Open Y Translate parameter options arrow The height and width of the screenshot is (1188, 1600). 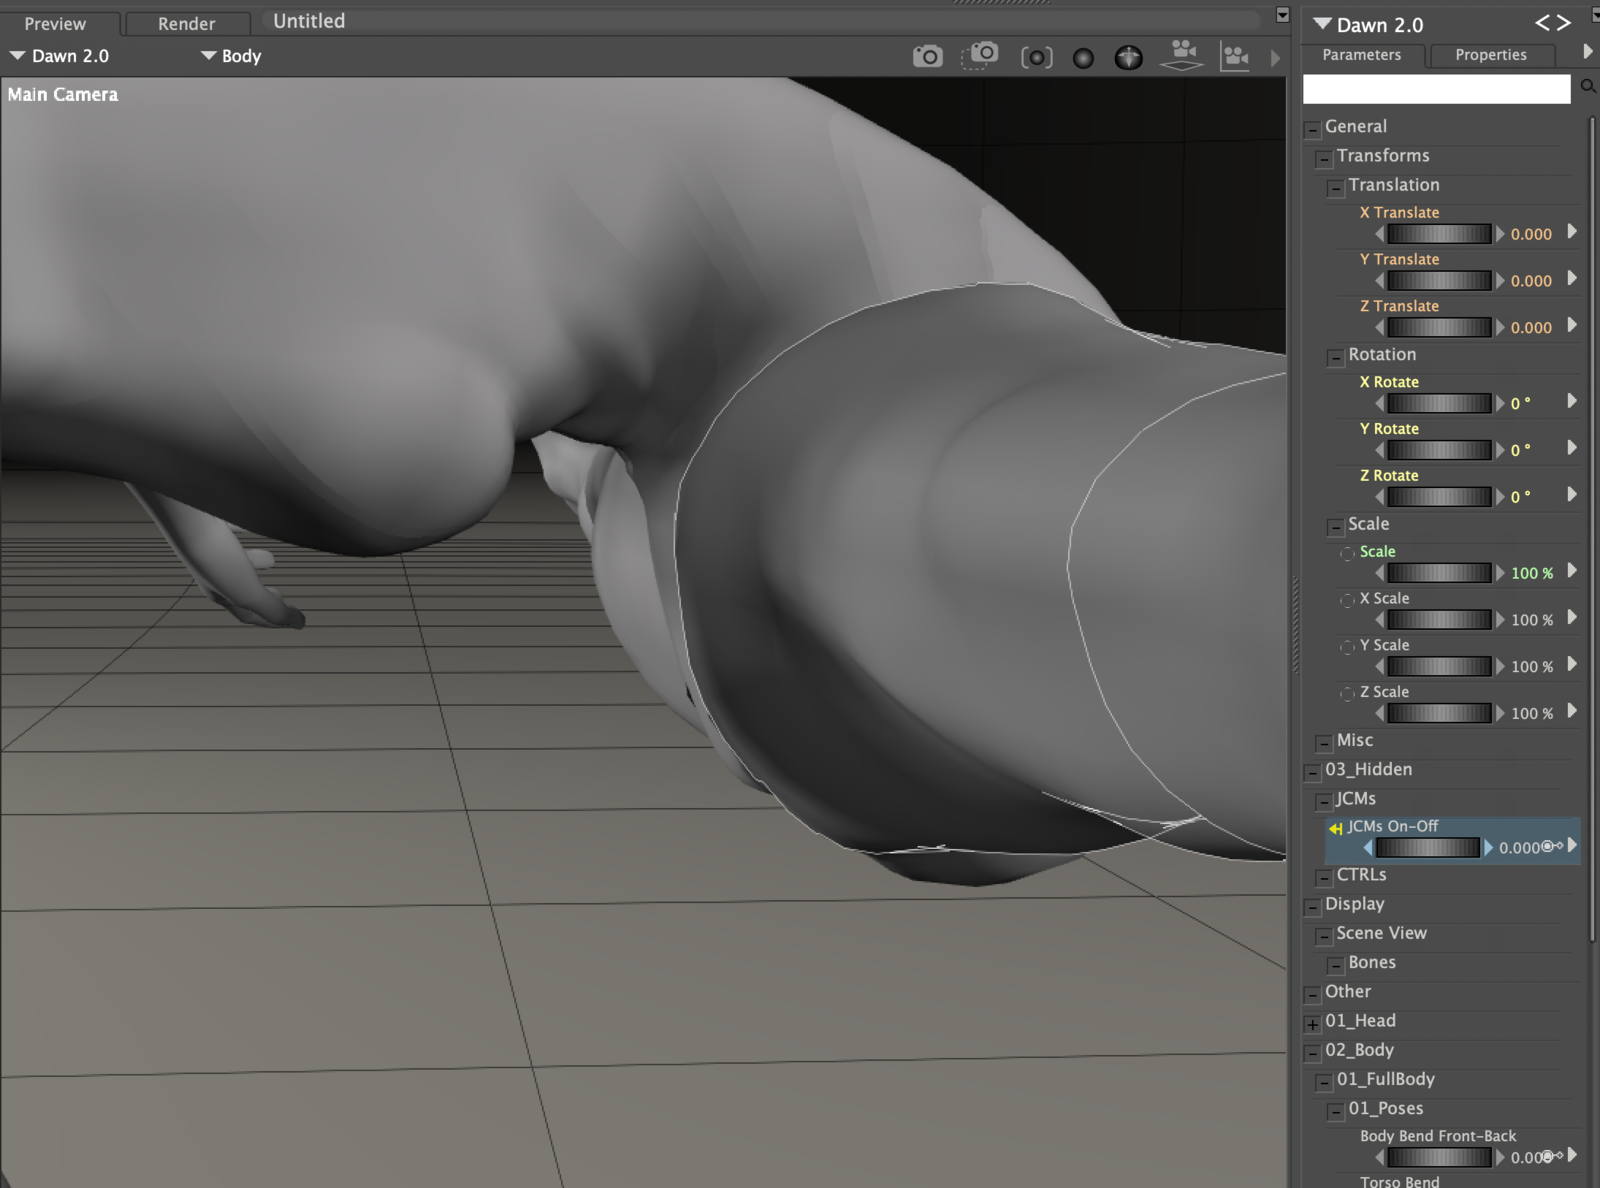(x=1572, y=278)
